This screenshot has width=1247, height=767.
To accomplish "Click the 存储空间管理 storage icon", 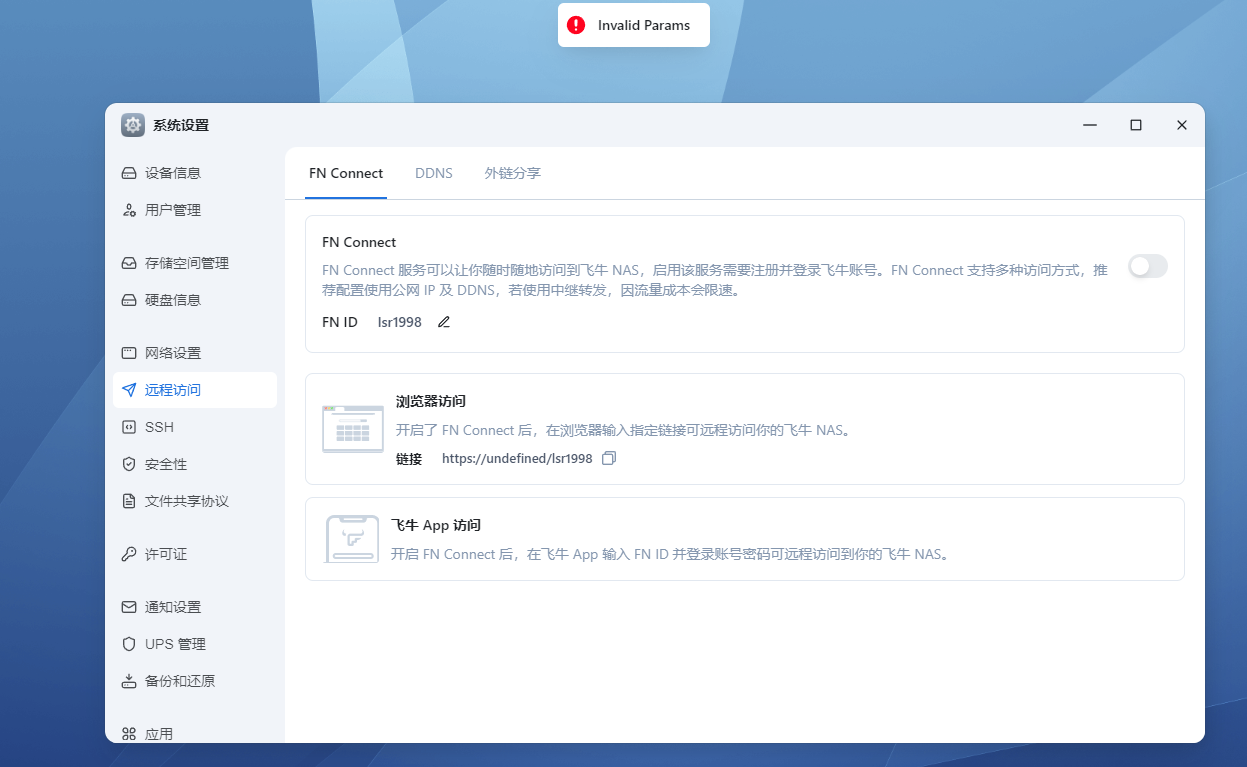I will pyautogui.click(x=131, y=263).
